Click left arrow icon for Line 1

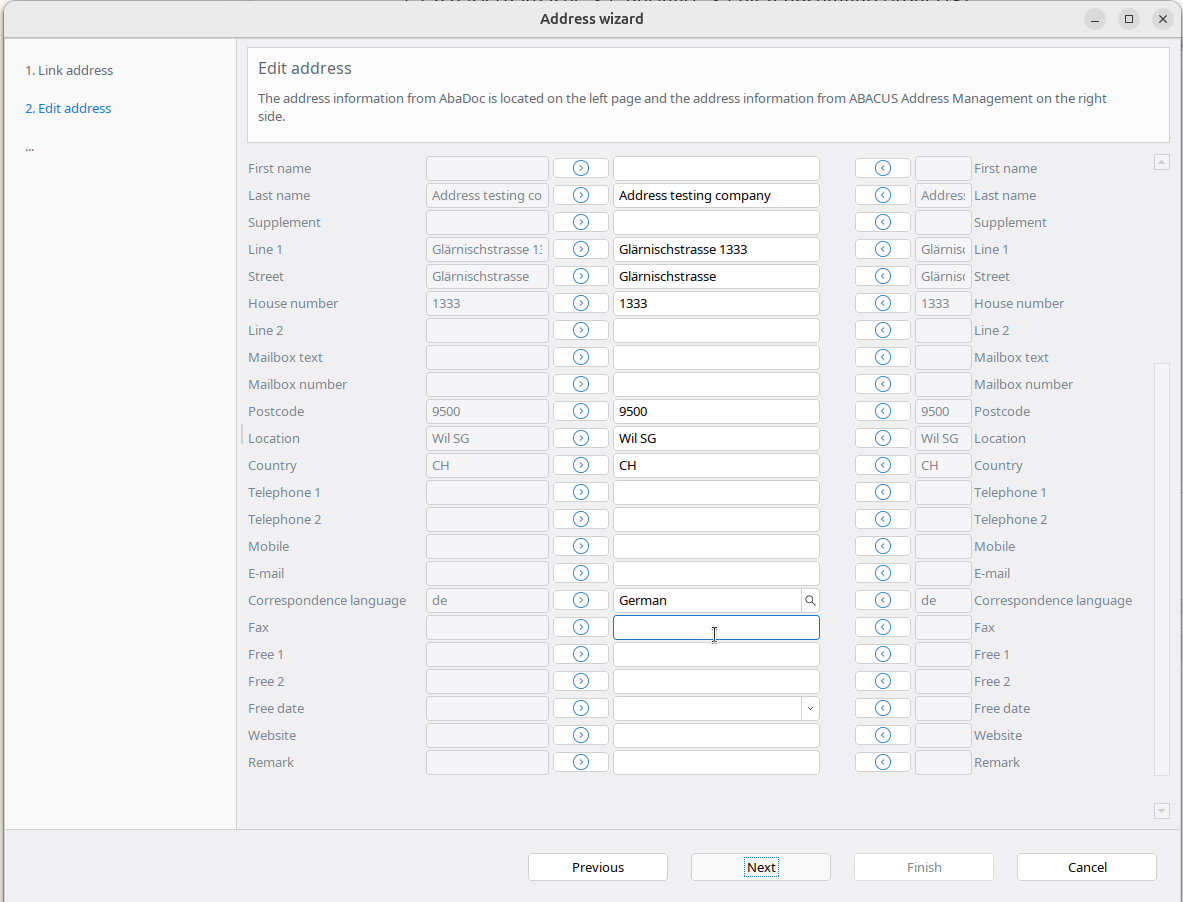click(882, 249)
